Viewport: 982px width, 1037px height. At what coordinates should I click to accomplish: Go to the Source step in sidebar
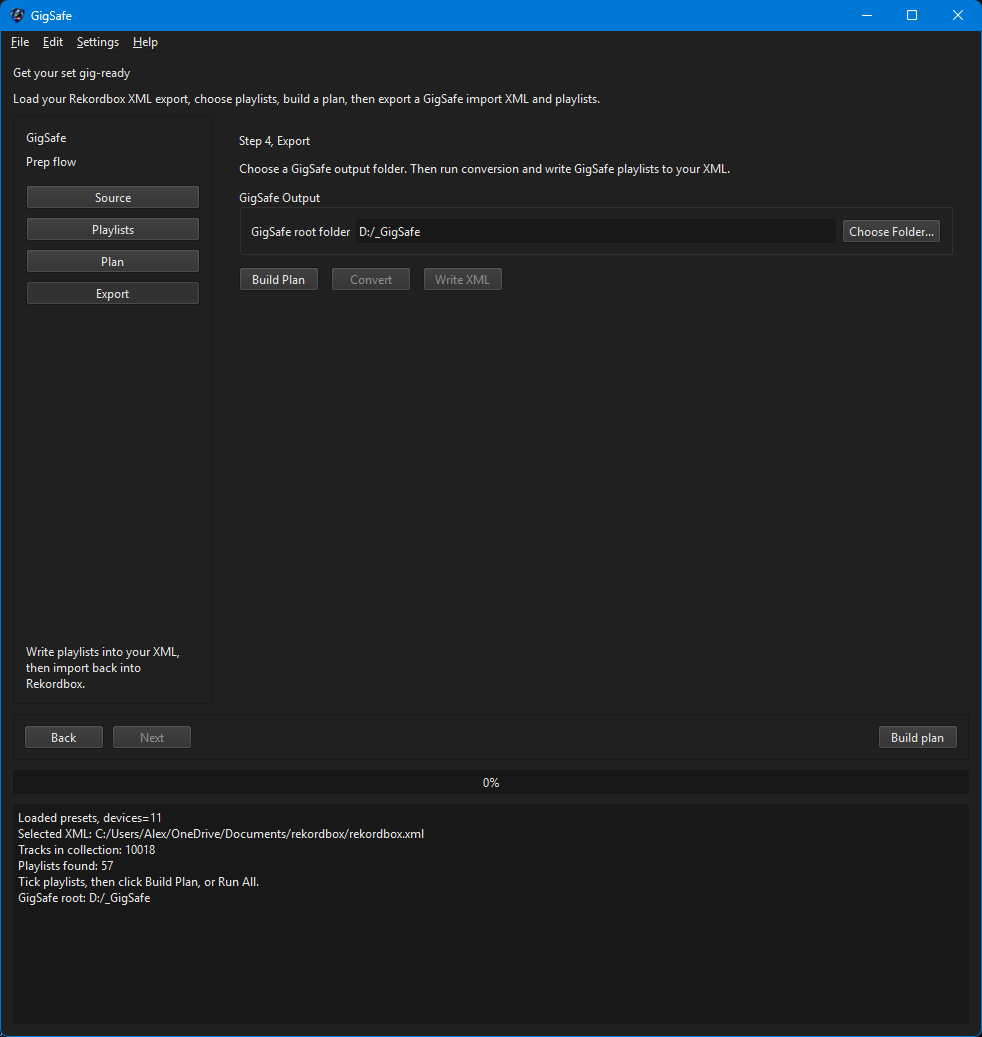tap(113, 198)
